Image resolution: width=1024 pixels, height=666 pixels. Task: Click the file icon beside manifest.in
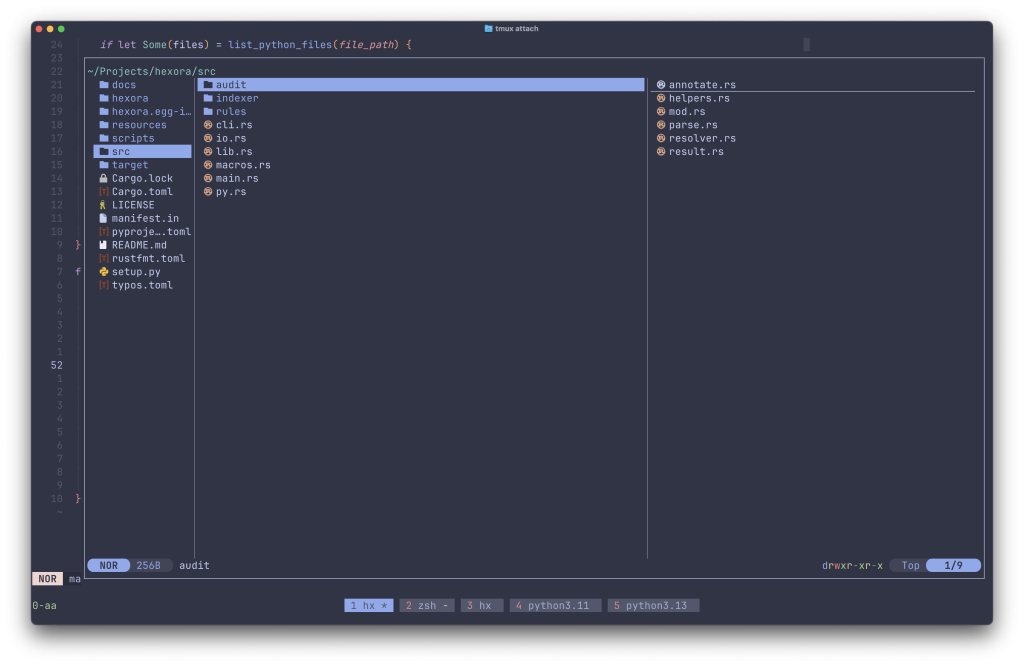point(104,218)
